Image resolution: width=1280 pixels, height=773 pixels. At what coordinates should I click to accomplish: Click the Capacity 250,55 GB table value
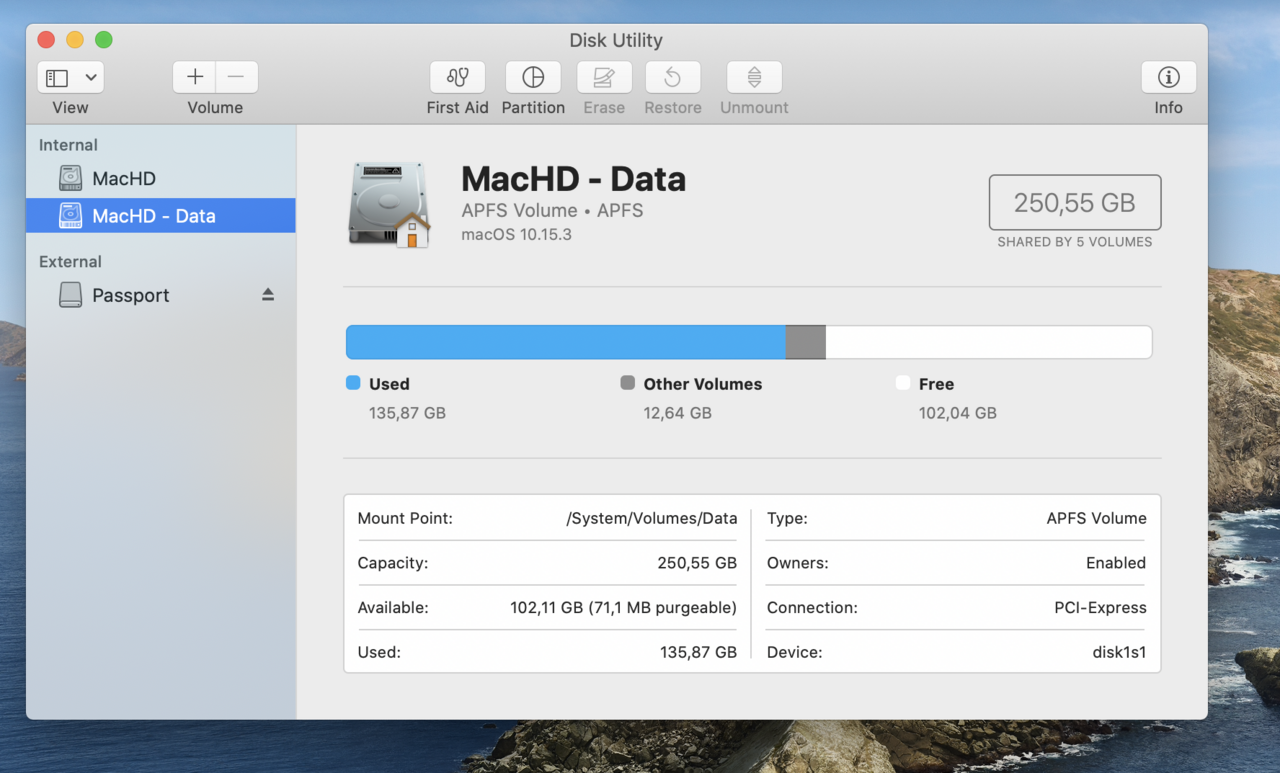click(x=697, y=563)
